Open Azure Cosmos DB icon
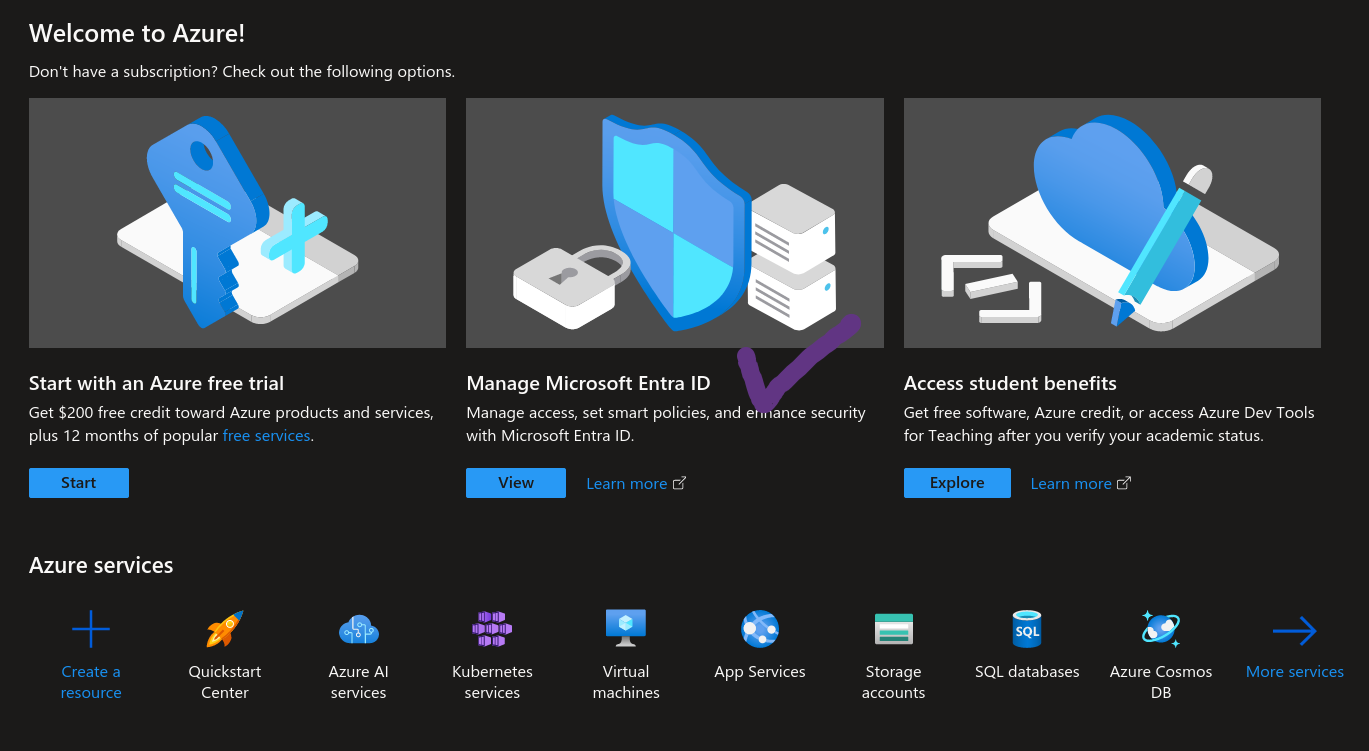The width and height of the screenshot is (1369, 751). click(x=1161, y=629)
